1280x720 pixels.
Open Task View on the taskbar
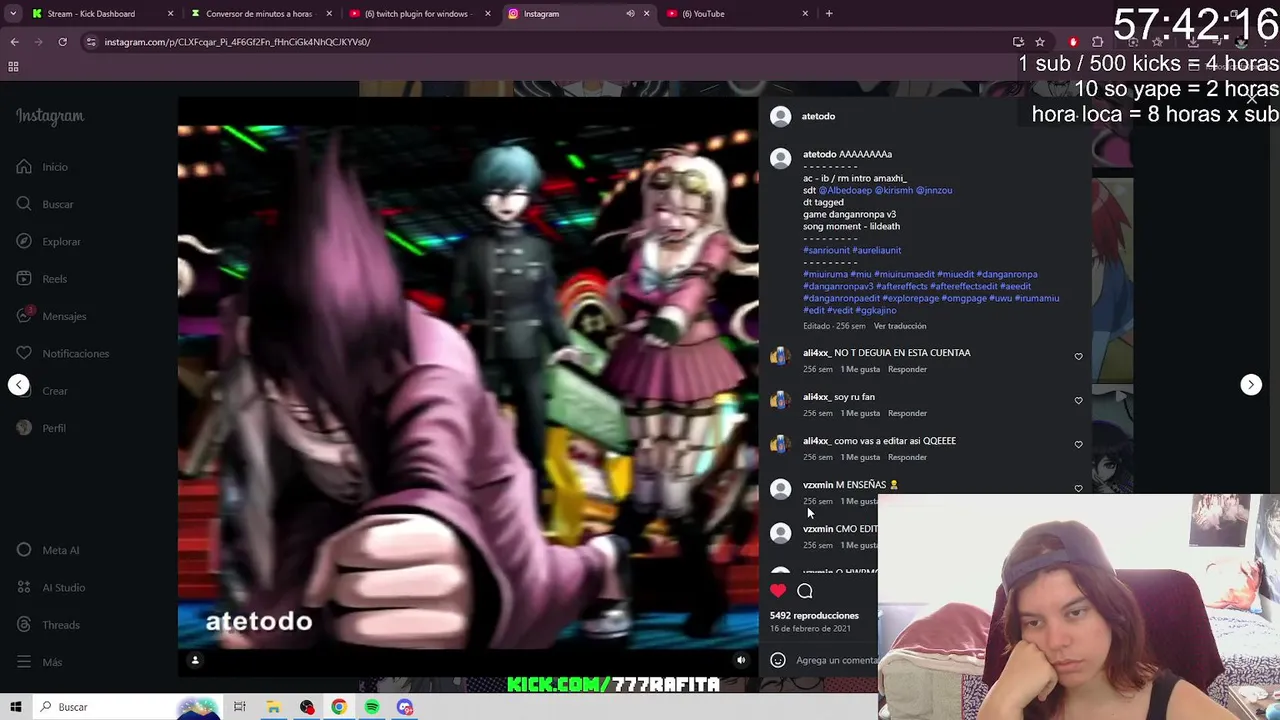[239, 707]
